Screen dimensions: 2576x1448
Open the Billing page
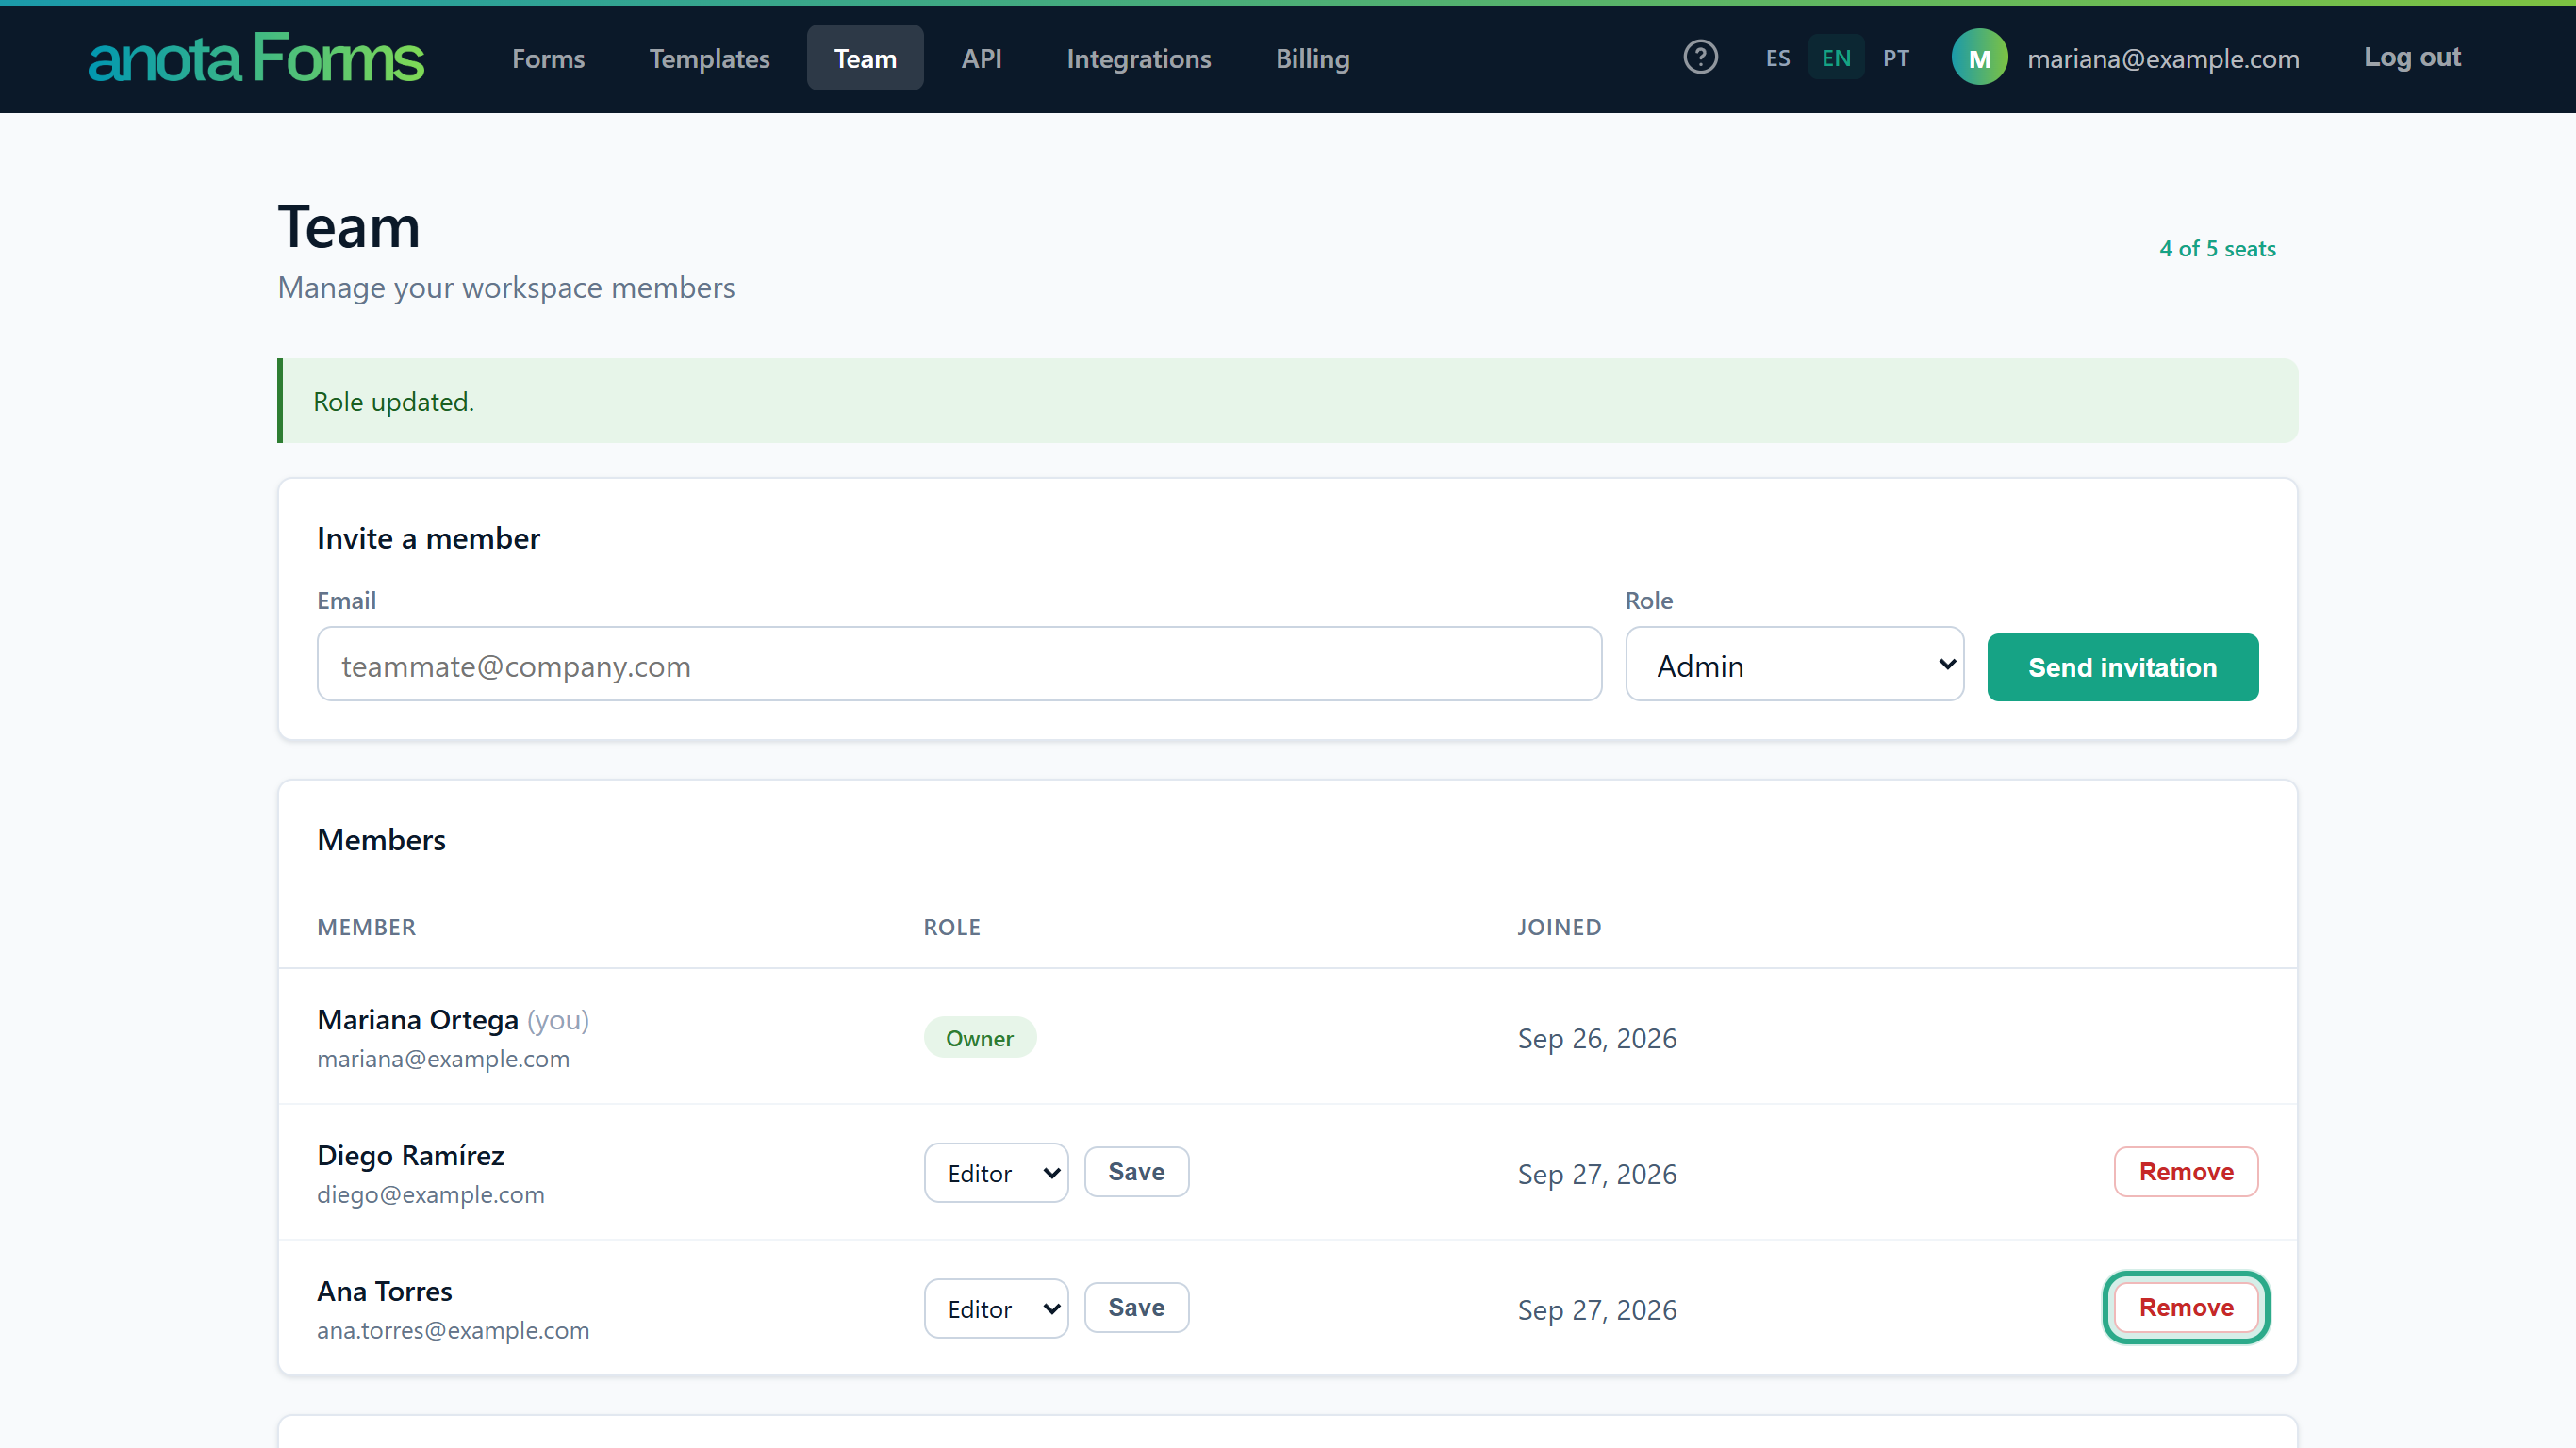(1312, 58)
